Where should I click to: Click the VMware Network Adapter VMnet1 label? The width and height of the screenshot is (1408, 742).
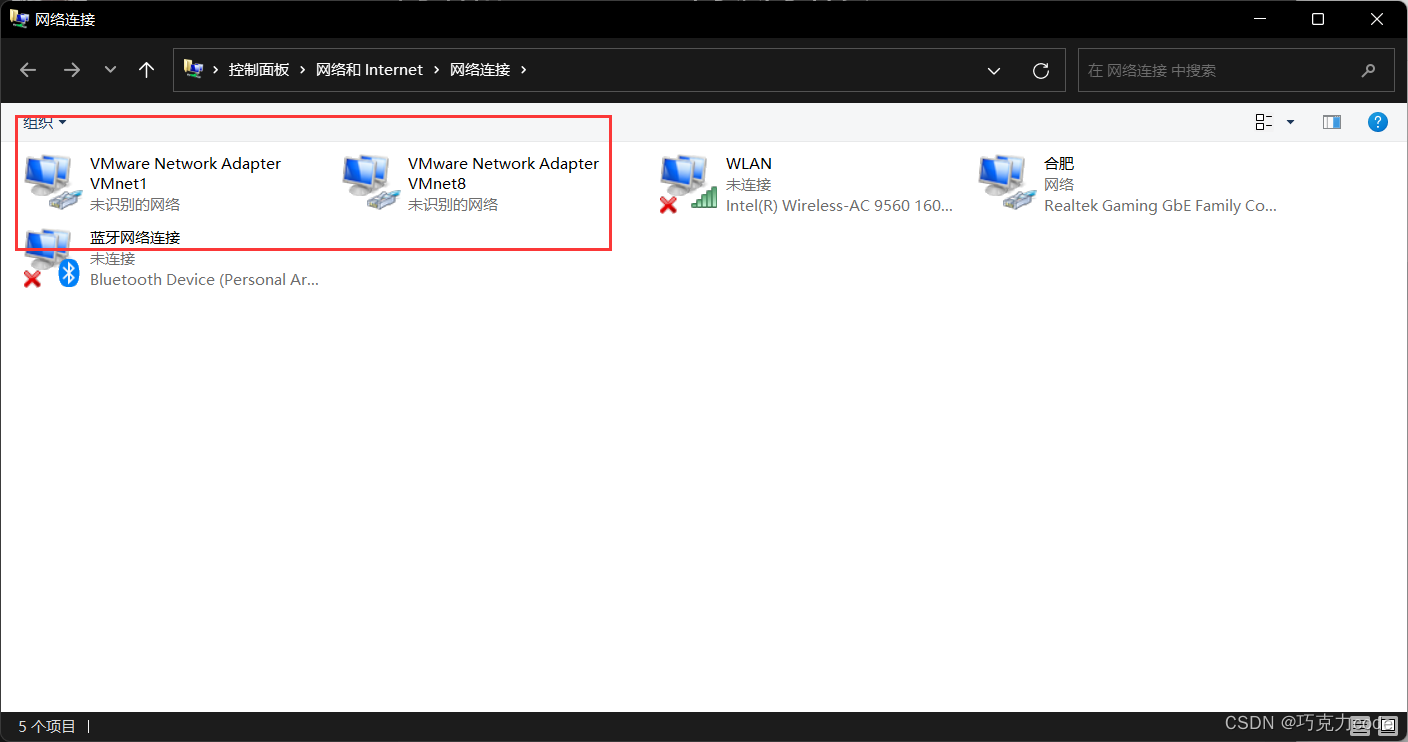(185, 173)
